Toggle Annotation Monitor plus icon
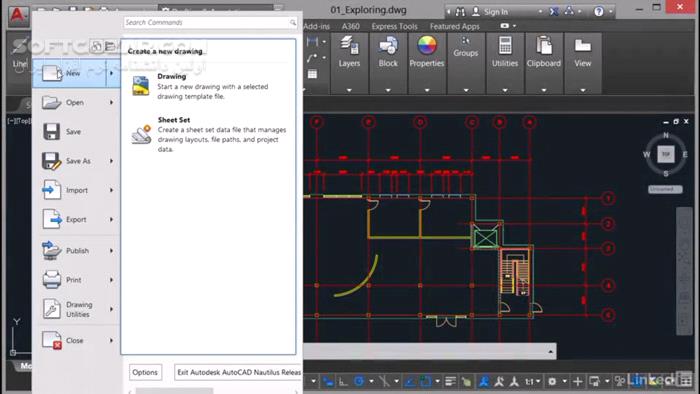The height and width of the screenshot is (394, 700). point(578,382)
